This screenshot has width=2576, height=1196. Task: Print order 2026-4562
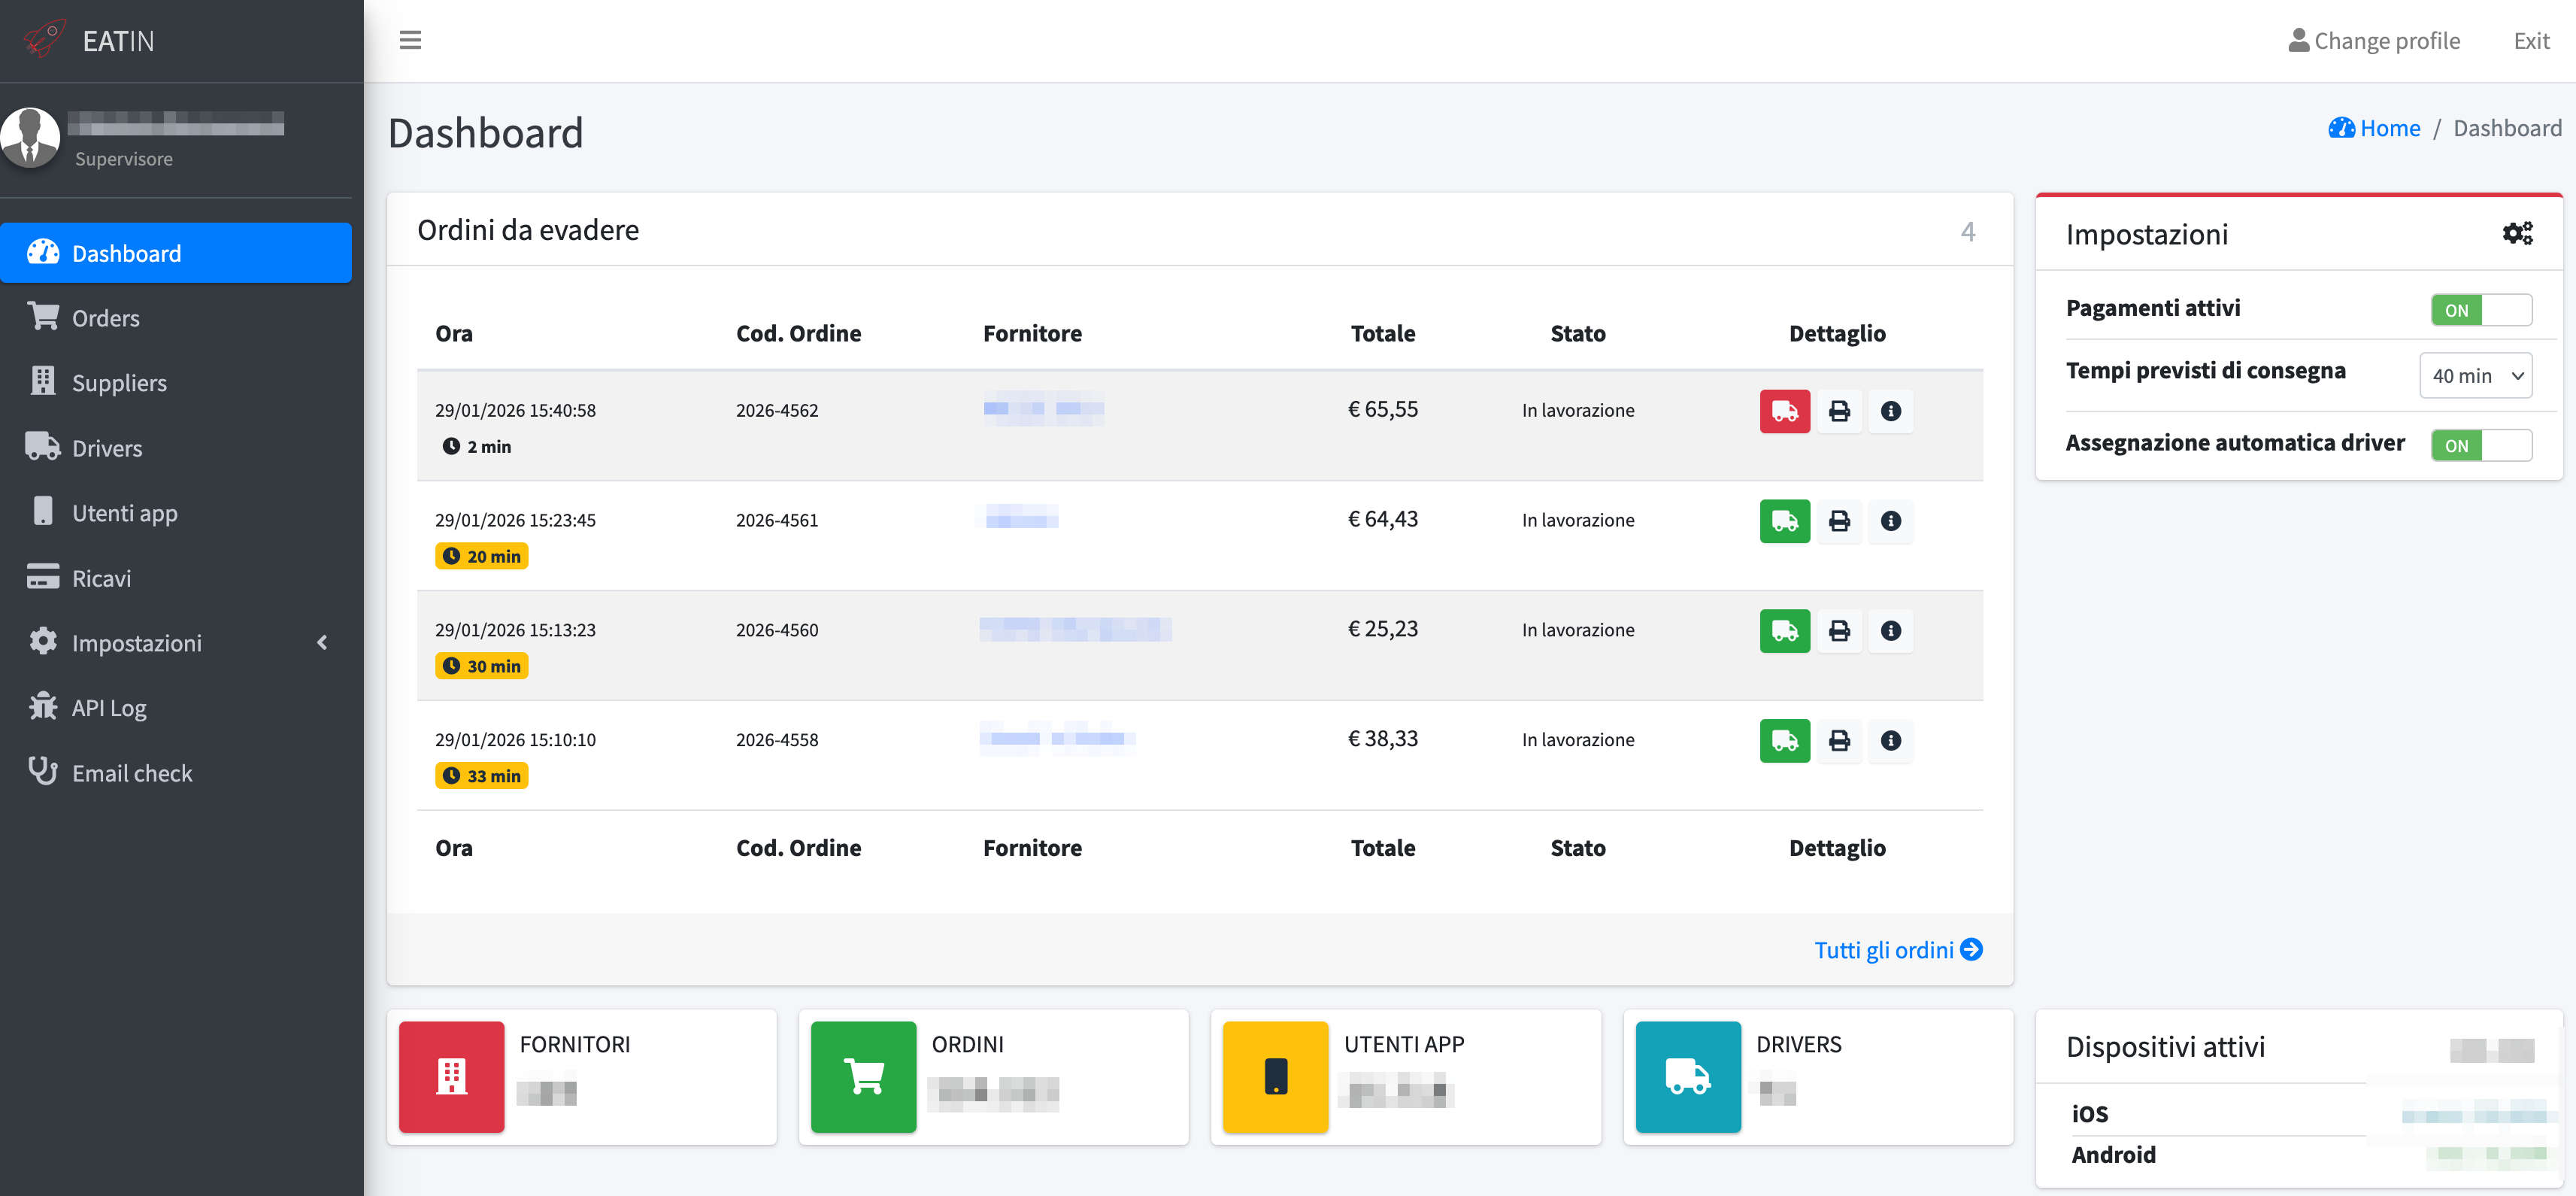tap(1839, 411)
